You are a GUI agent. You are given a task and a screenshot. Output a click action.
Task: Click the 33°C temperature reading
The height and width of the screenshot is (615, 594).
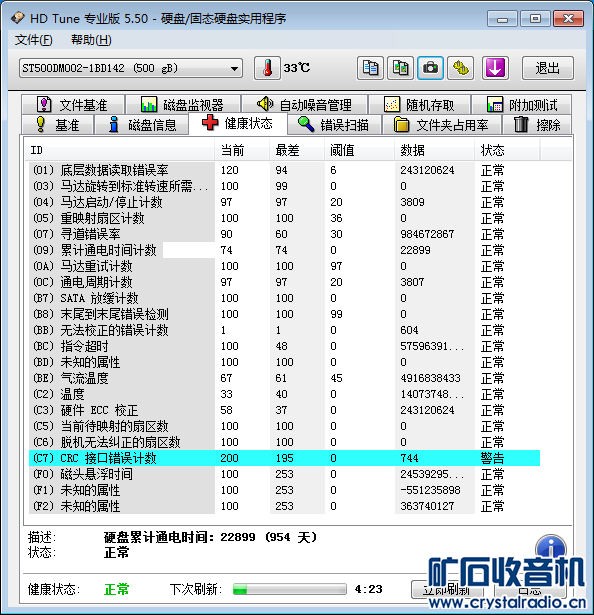[x=297, y=68]
